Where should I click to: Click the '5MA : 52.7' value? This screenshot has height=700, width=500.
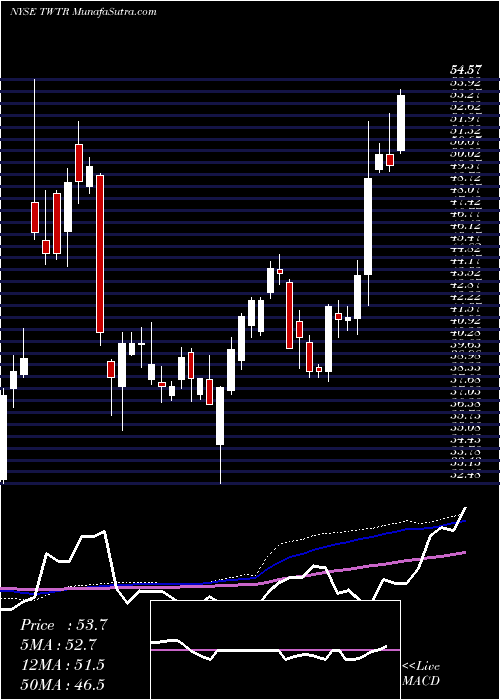tap(58, 645)
